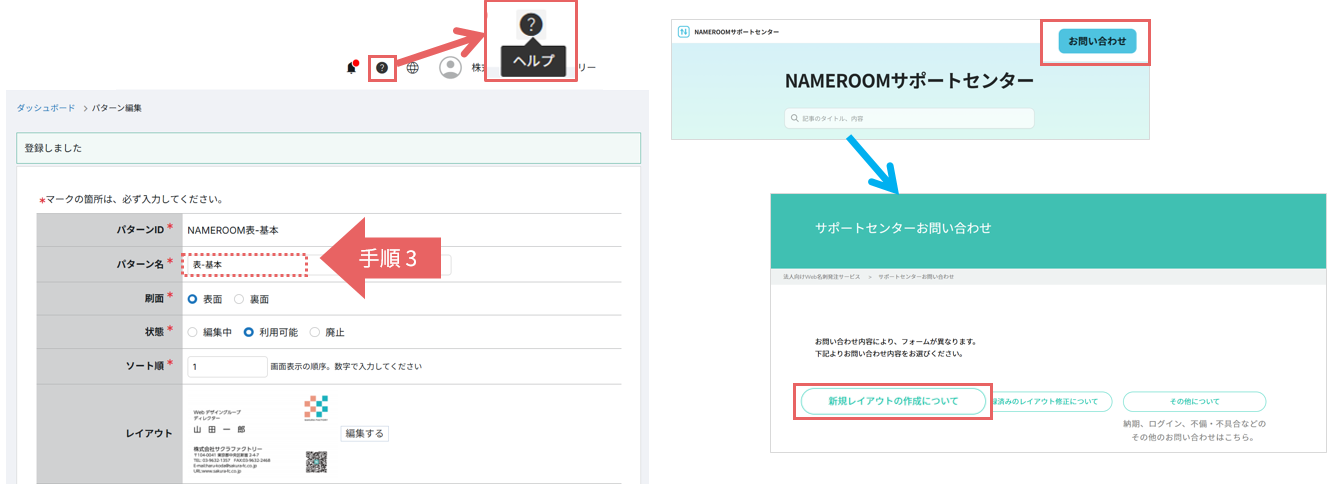Click the small help question-mark icon beside bell
Screen dimensions: 1332x489
tap(381, 68)
